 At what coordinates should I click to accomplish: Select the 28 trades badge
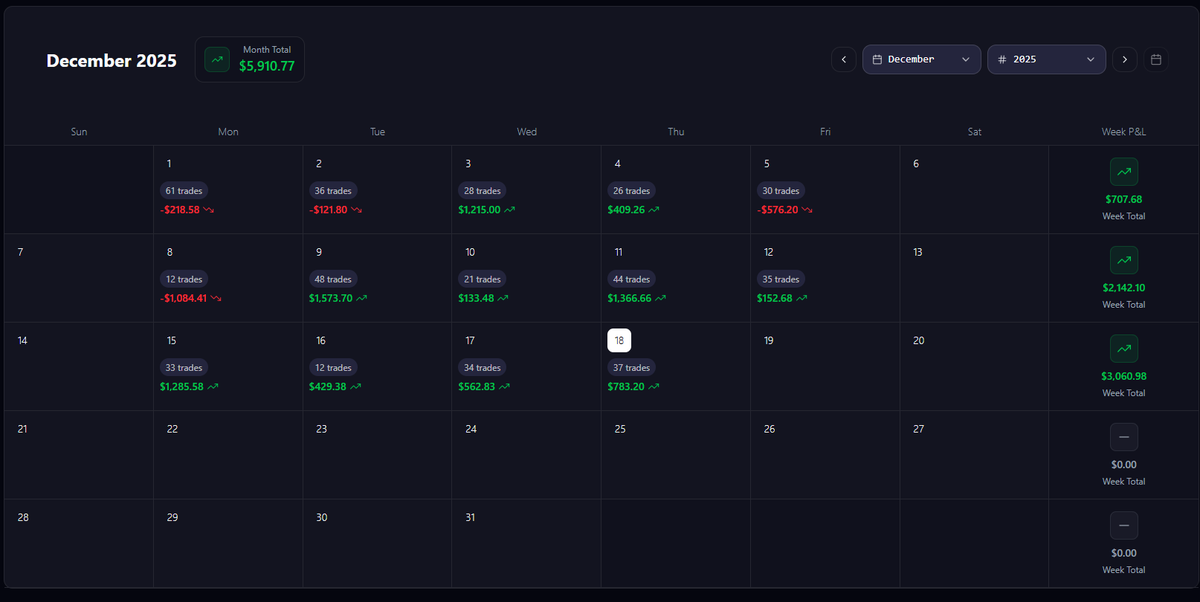482,191
